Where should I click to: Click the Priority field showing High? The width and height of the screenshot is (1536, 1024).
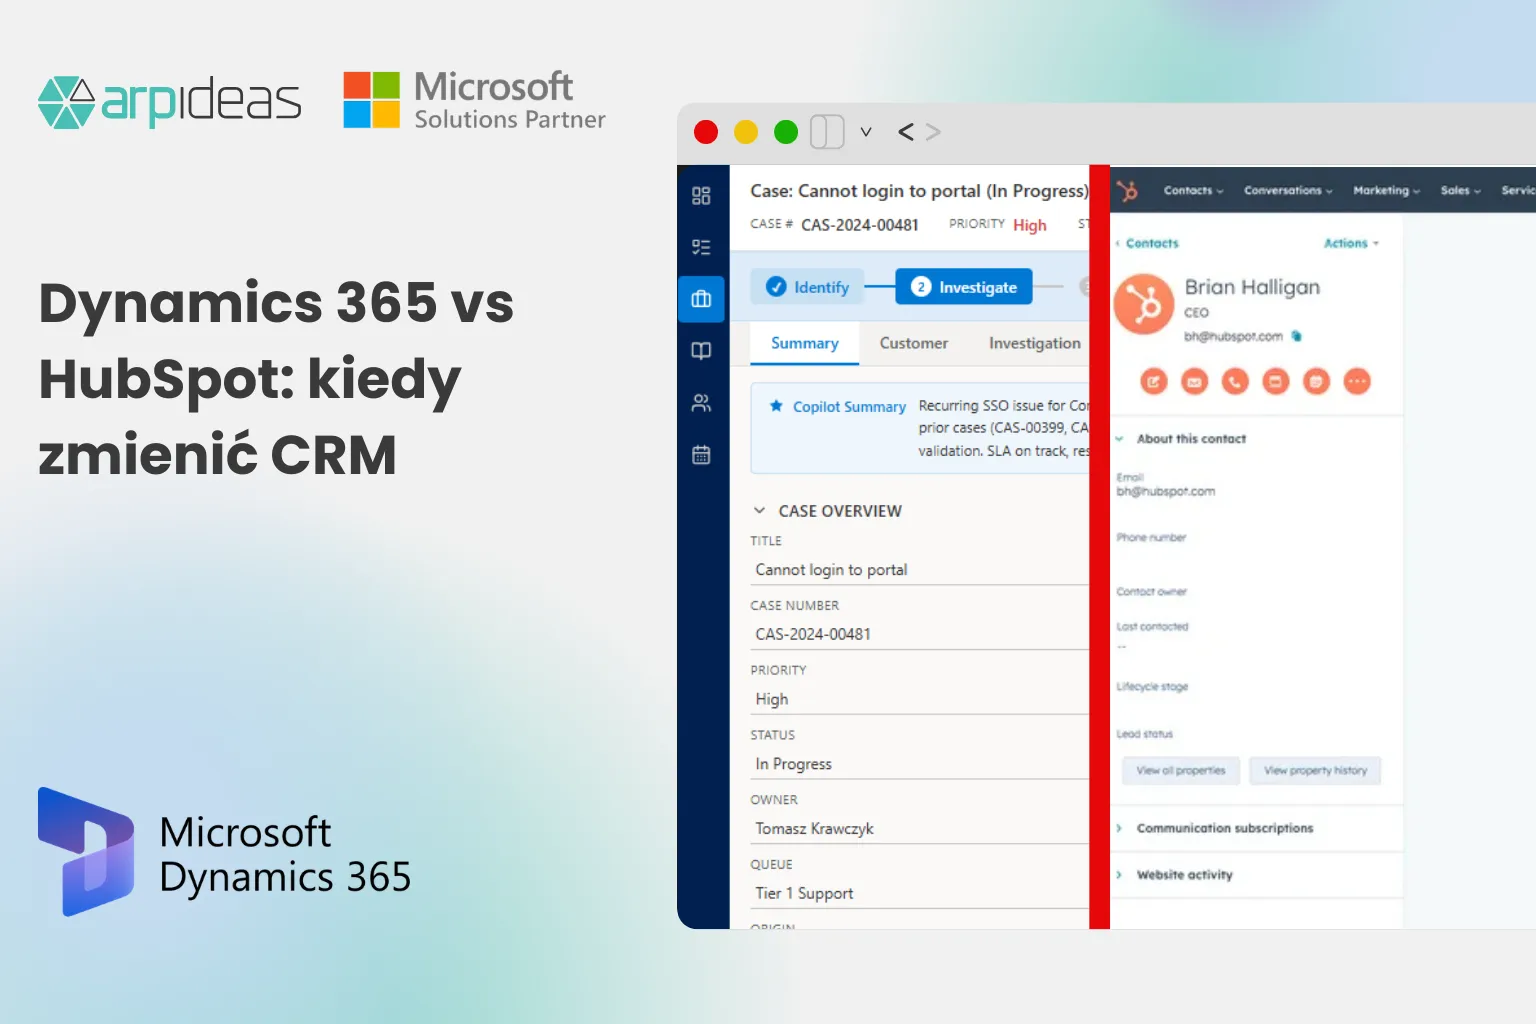coord(919,699)
